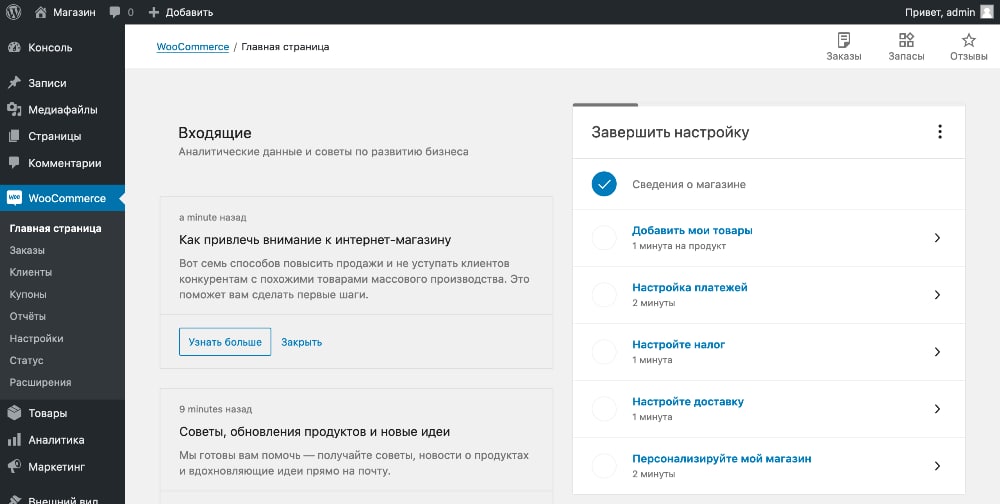Open the Заказы submenu item in sidebar

(x=27, y=250)
